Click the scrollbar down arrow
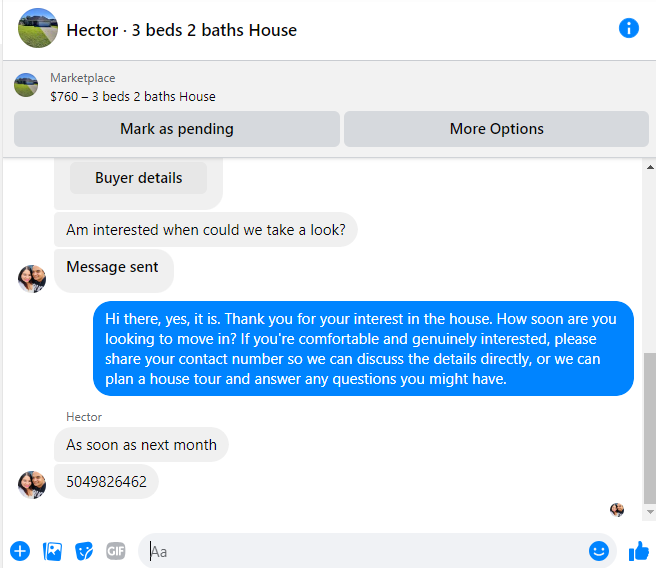This screenshot has width=656, height=568. [x=650, y=512]
